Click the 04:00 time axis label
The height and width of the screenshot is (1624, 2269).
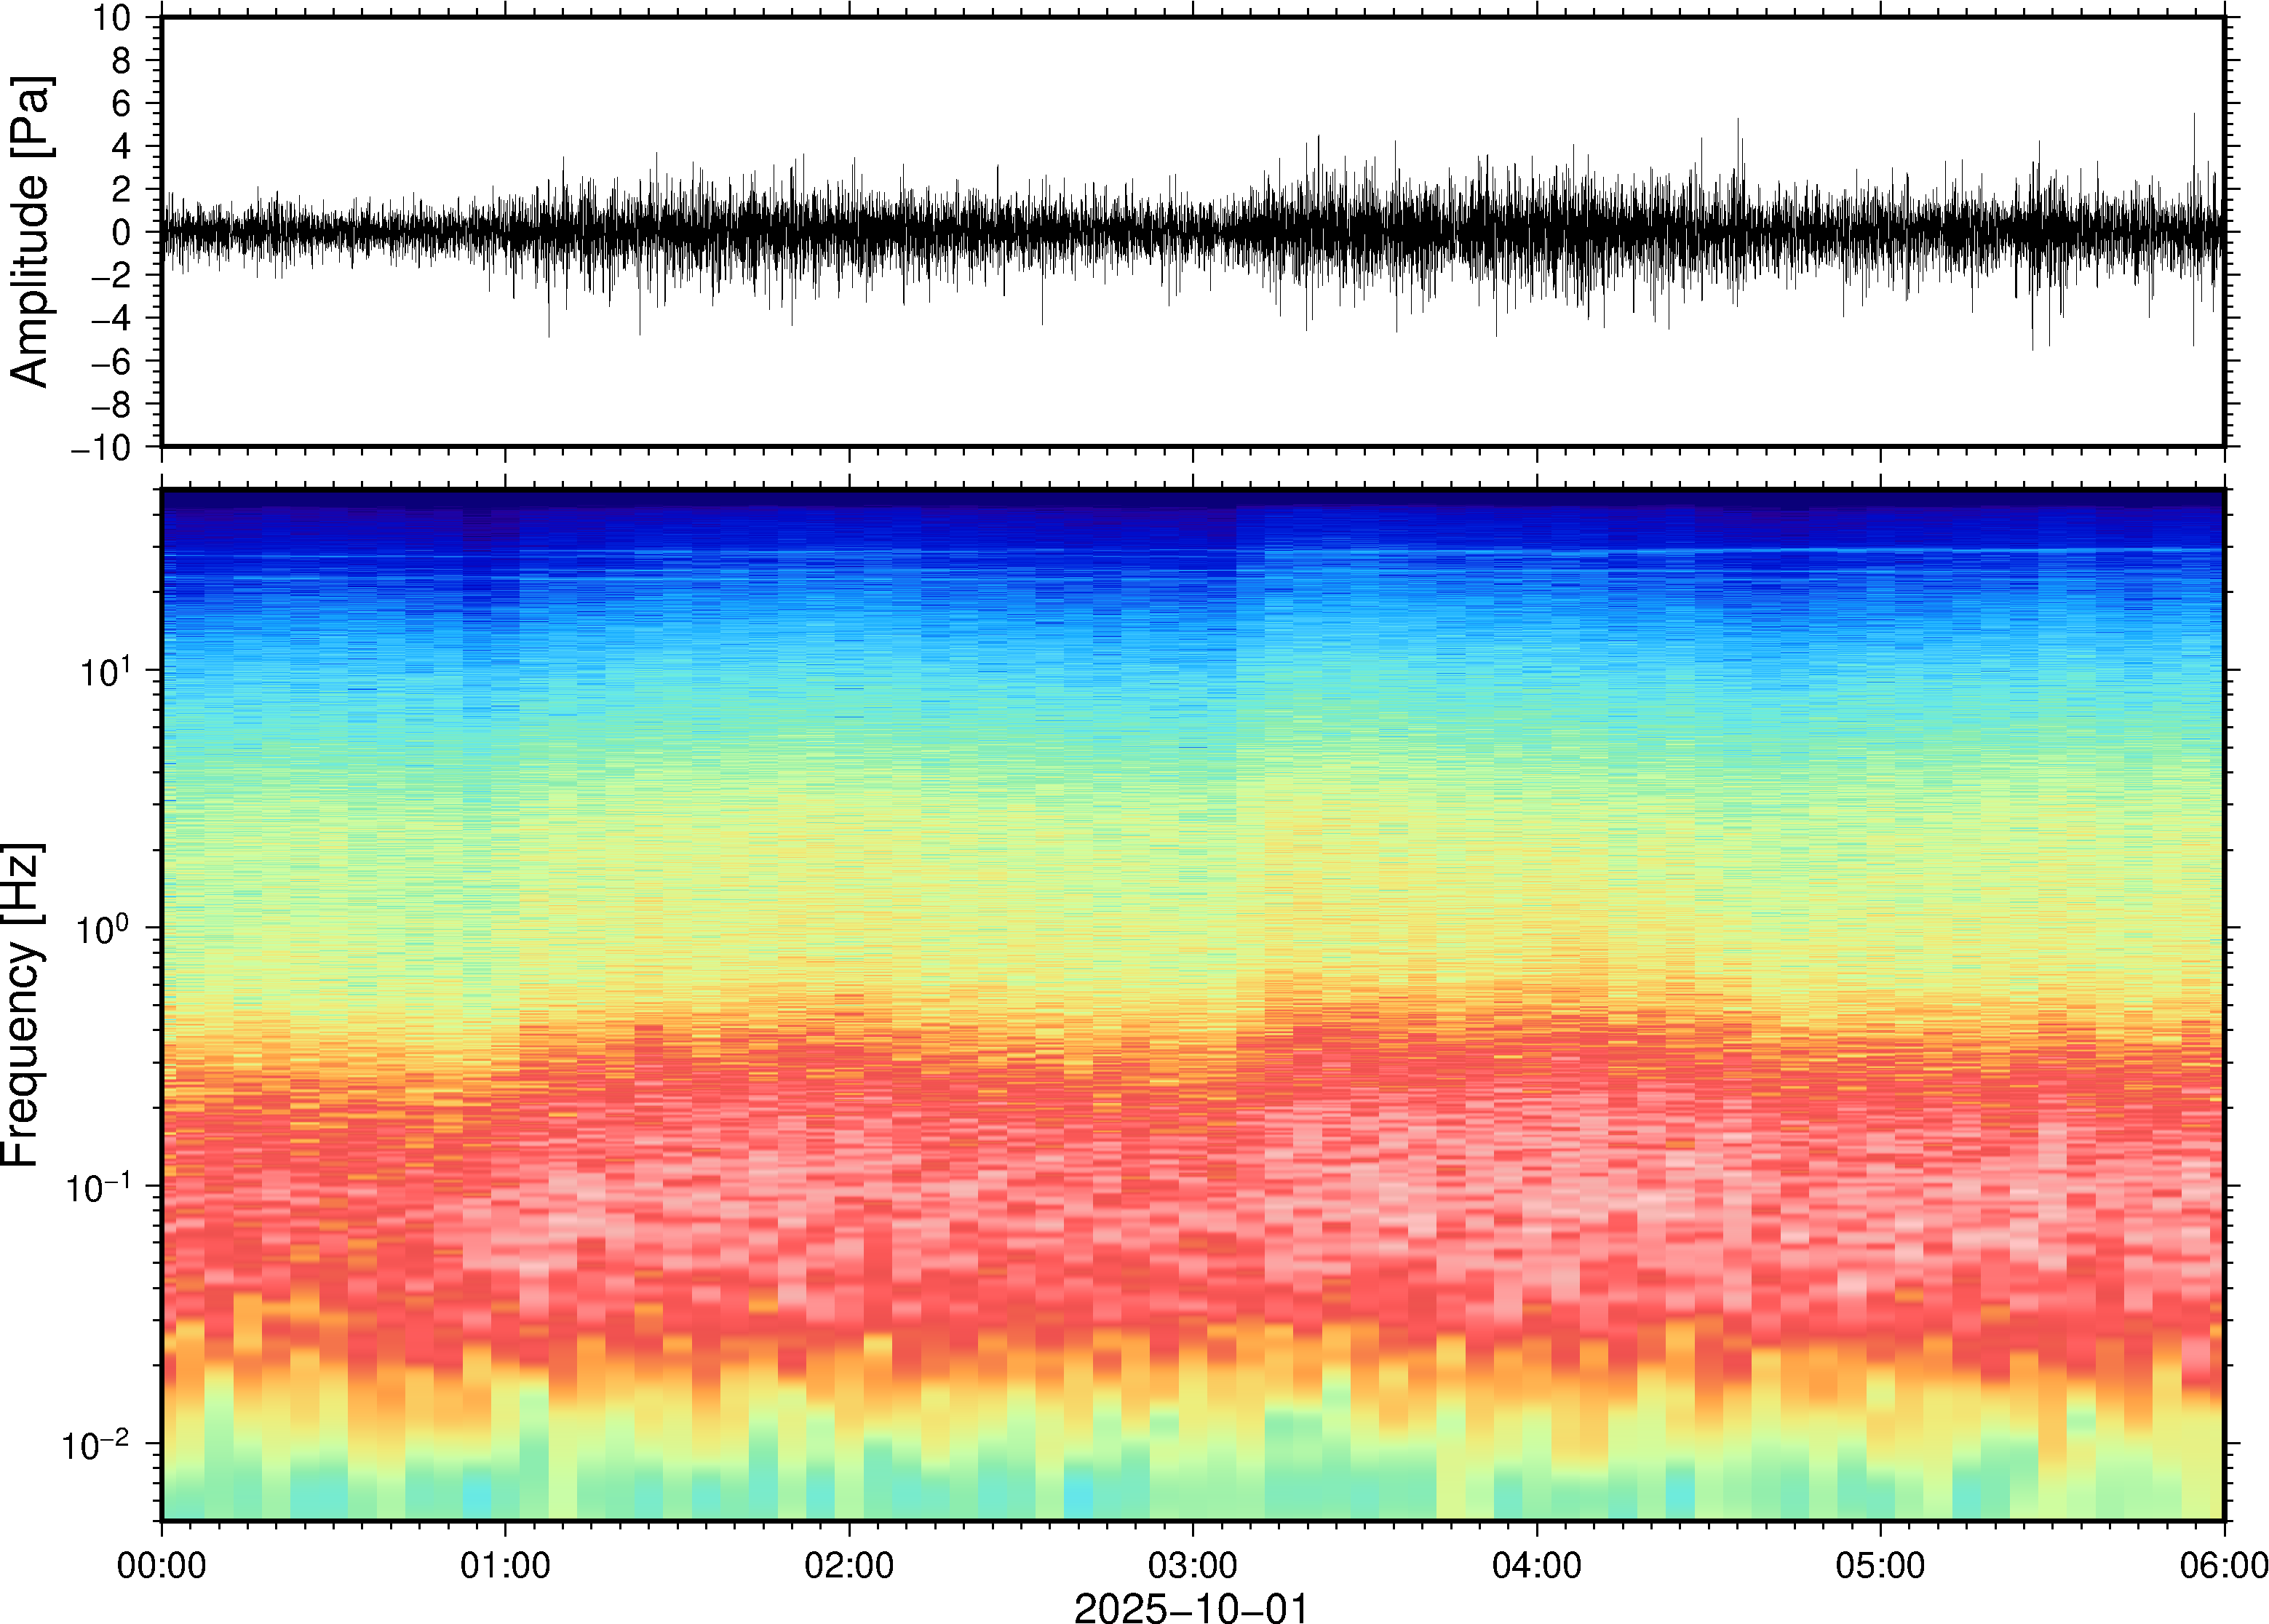click(1537, 1565)
